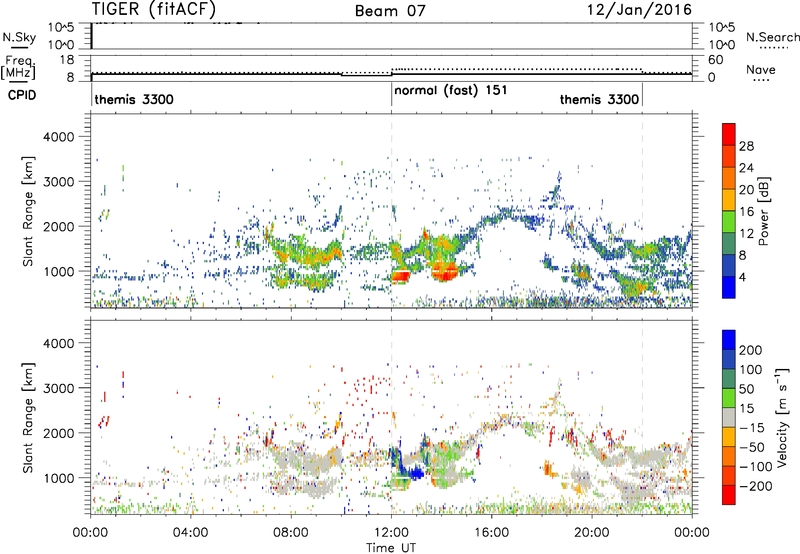800x554 pixels.
Task: Click the -100 label on velocity colorbar
Action: (756, 466)
